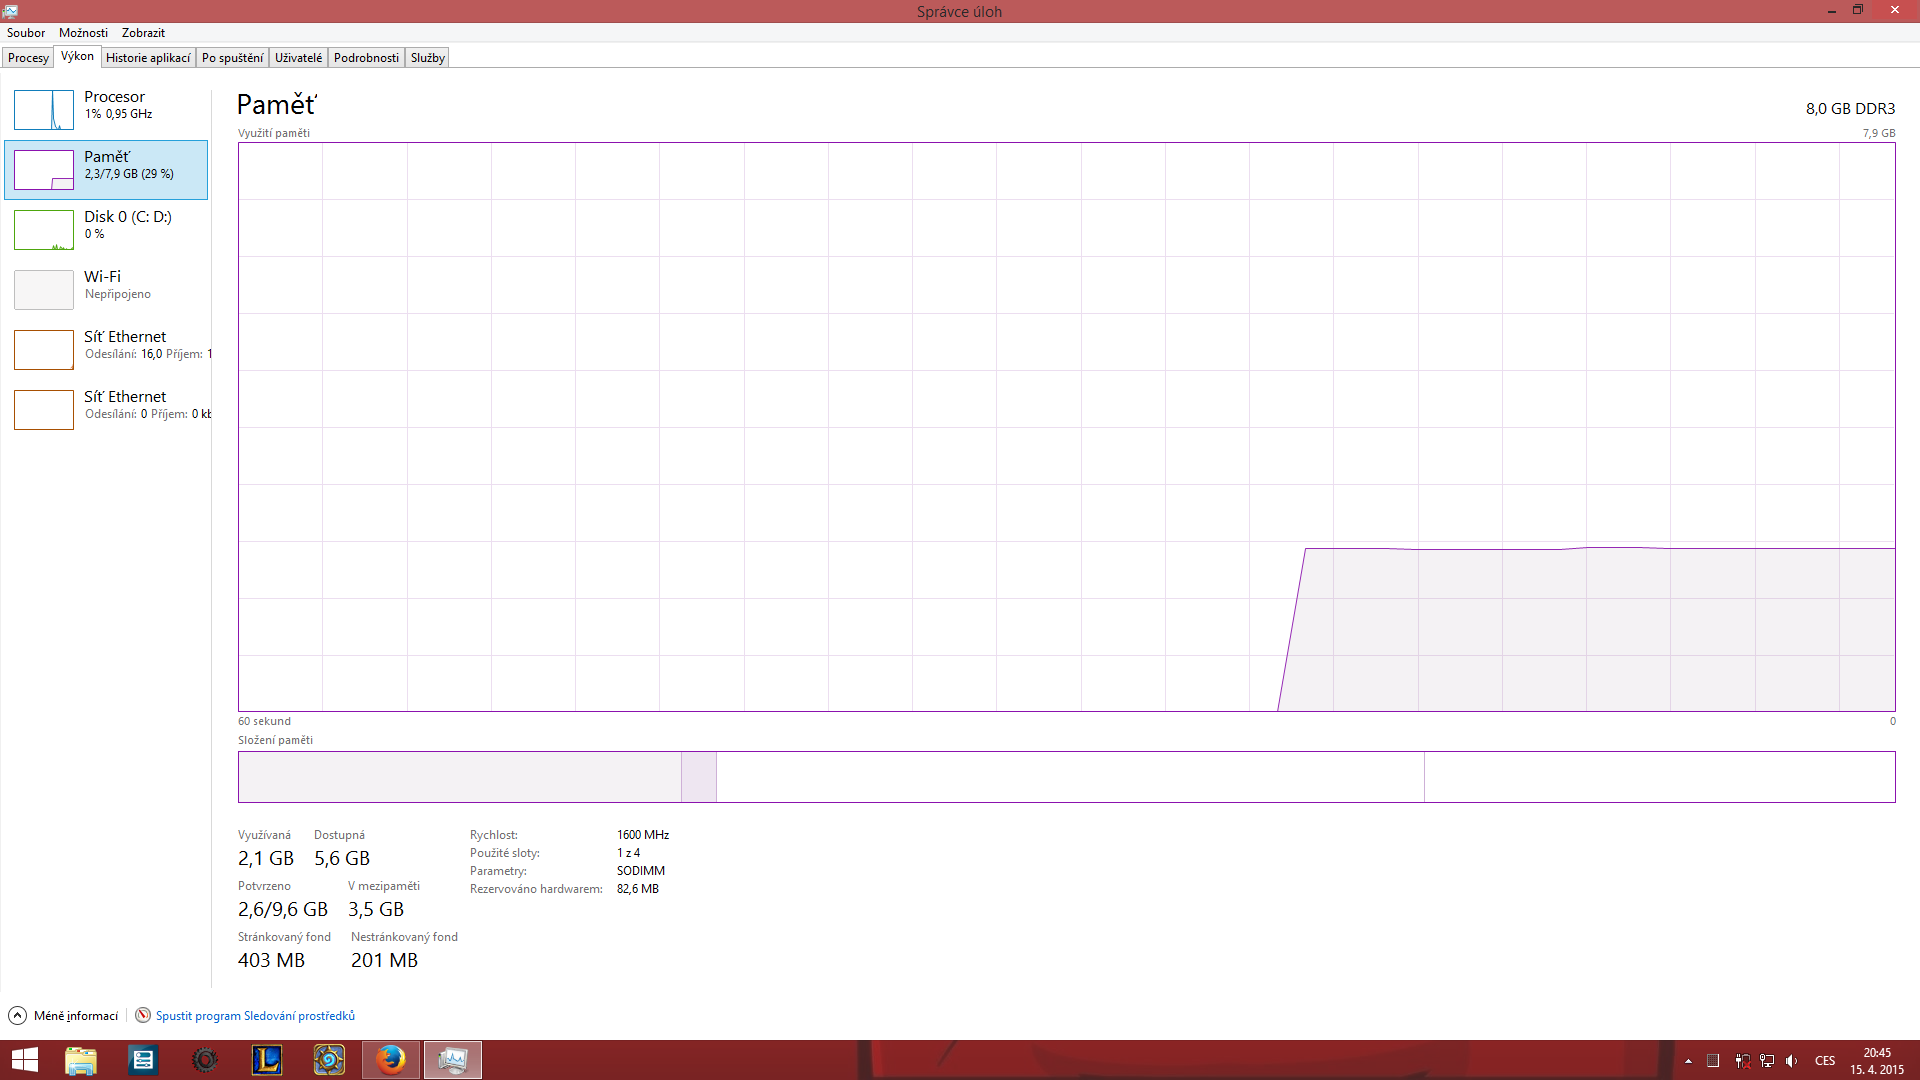The height and width of the screenshot is (1080, 1920).
Task: Click the Windows Start button
Action: coord(24,1059)
